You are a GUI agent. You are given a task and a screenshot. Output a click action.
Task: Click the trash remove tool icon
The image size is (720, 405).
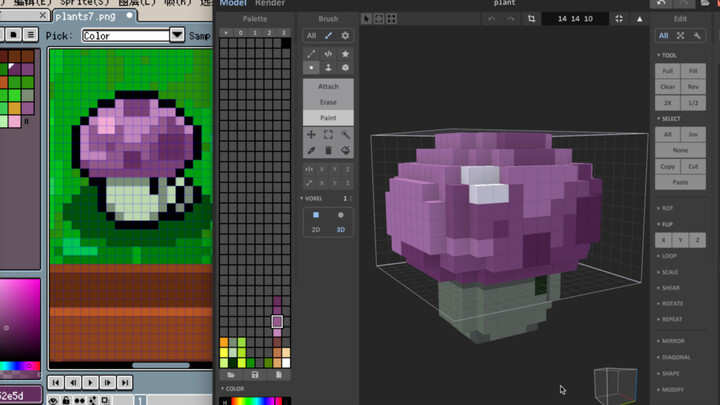pos(328,150)
